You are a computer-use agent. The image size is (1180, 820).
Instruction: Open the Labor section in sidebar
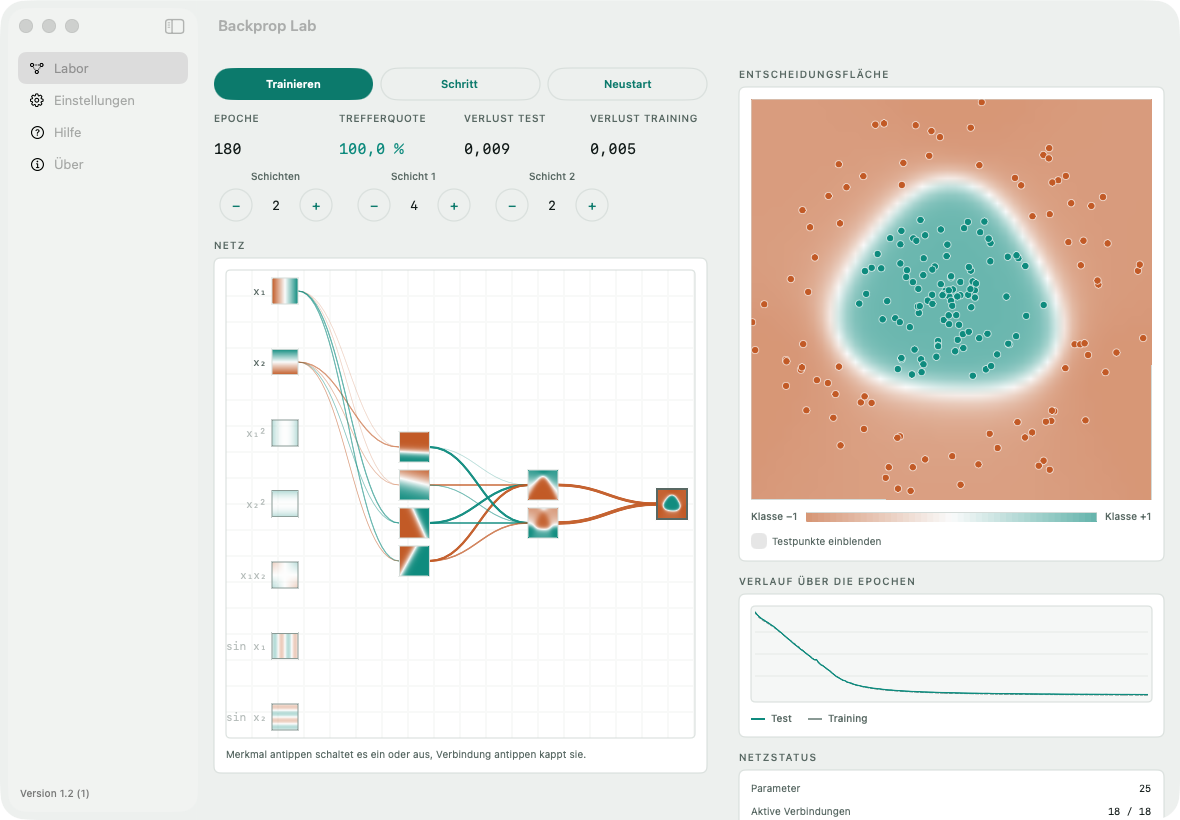[103, 68]
